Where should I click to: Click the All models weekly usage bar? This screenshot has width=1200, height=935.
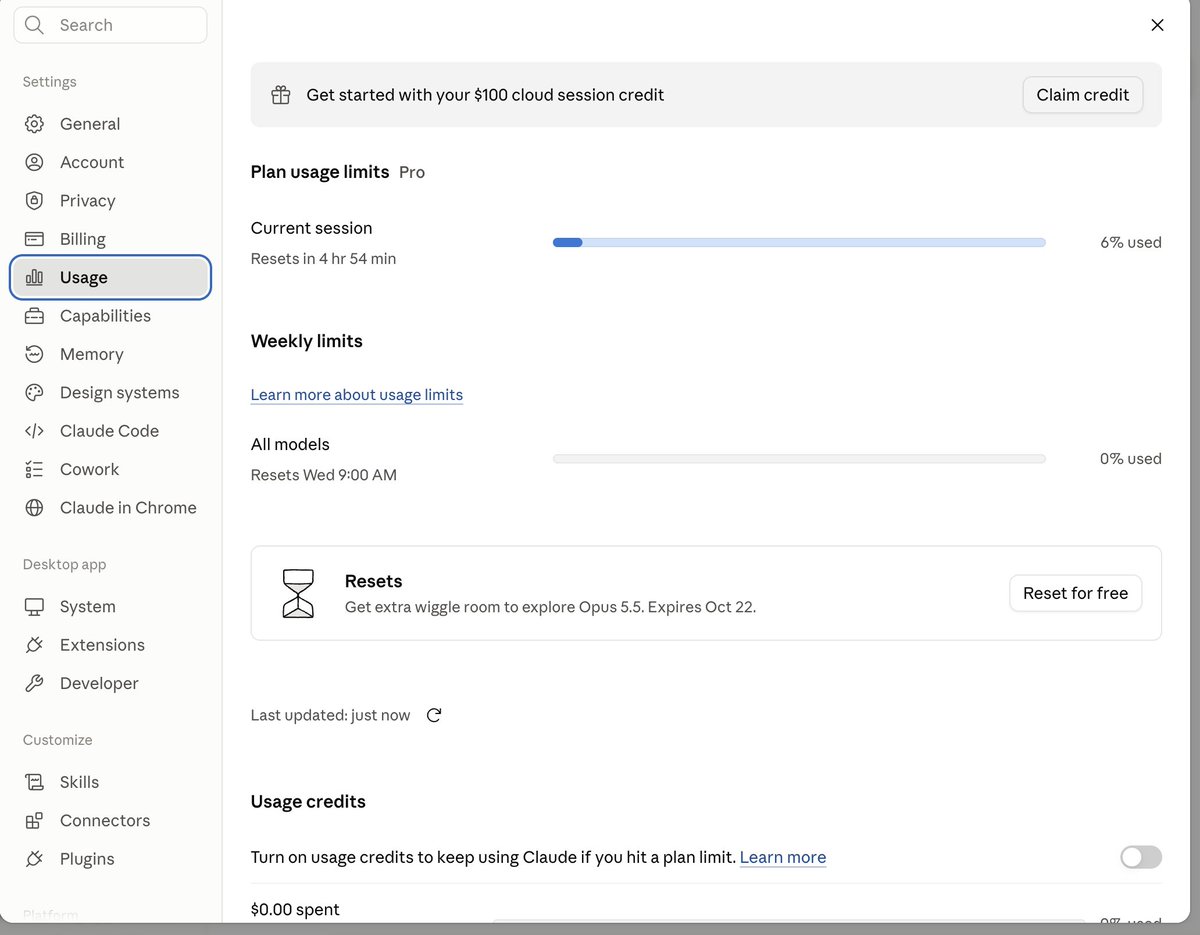(x=799, y=459)
